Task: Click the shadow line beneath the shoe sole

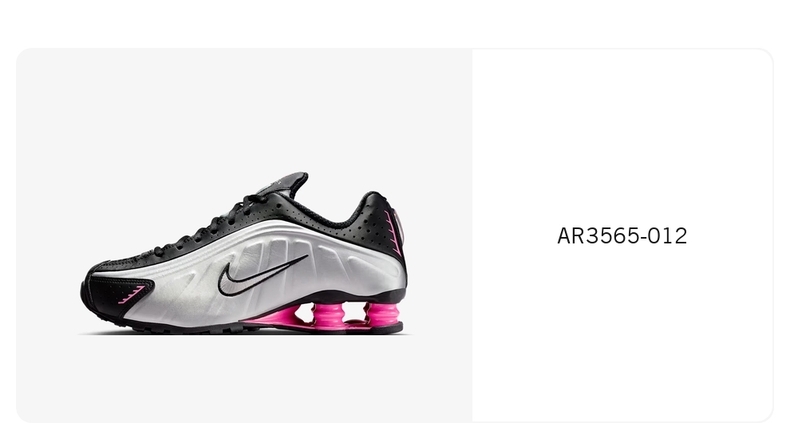Action: coord(244,334)
